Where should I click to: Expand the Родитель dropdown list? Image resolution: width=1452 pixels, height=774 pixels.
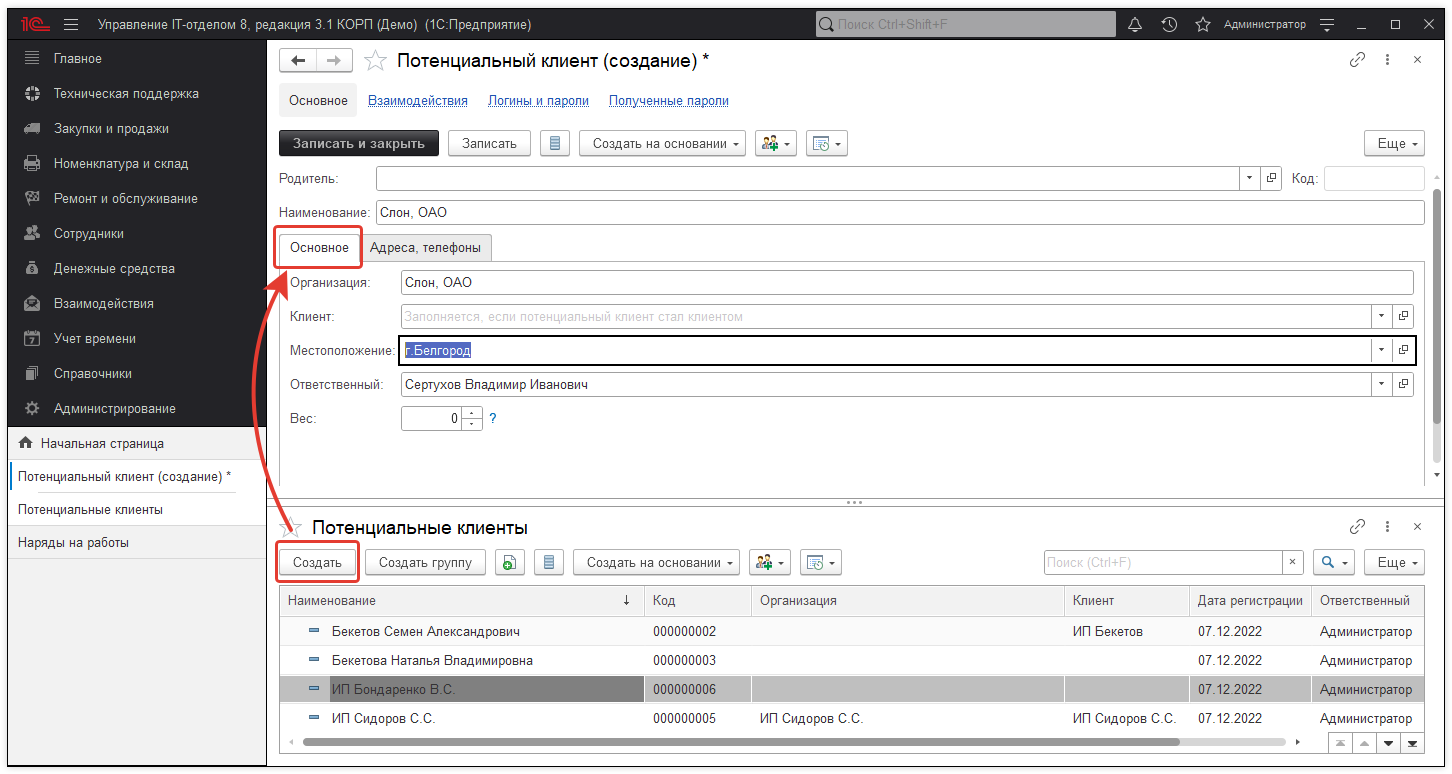1250,179
